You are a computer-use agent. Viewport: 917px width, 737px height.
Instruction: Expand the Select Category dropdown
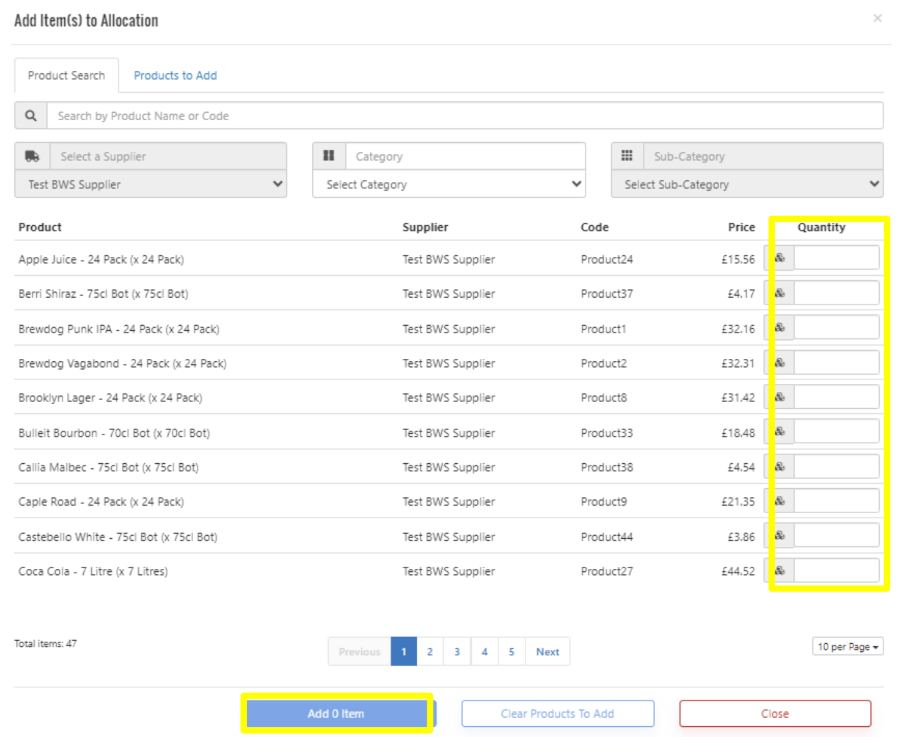click(448, 185)
